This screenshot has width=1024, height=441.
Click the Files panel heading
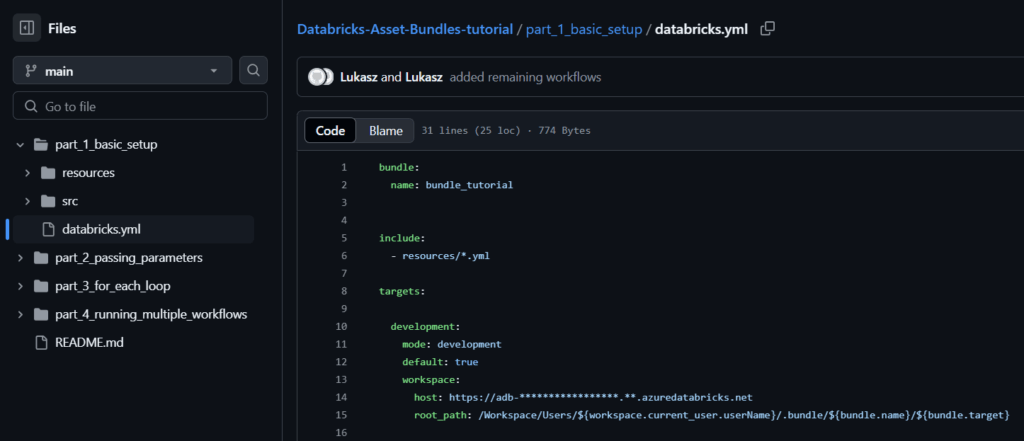click(62, 29)
